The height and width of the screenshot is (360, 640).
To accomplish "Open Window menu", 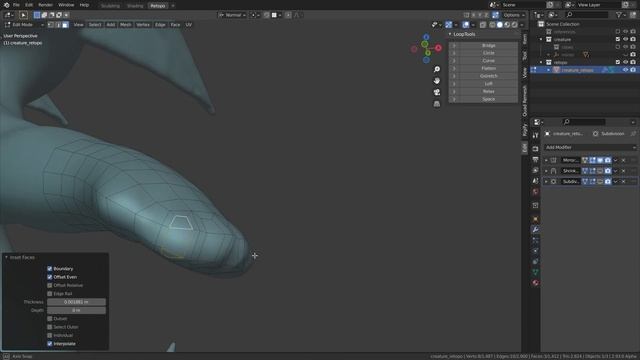I will (x=66, y=5).
